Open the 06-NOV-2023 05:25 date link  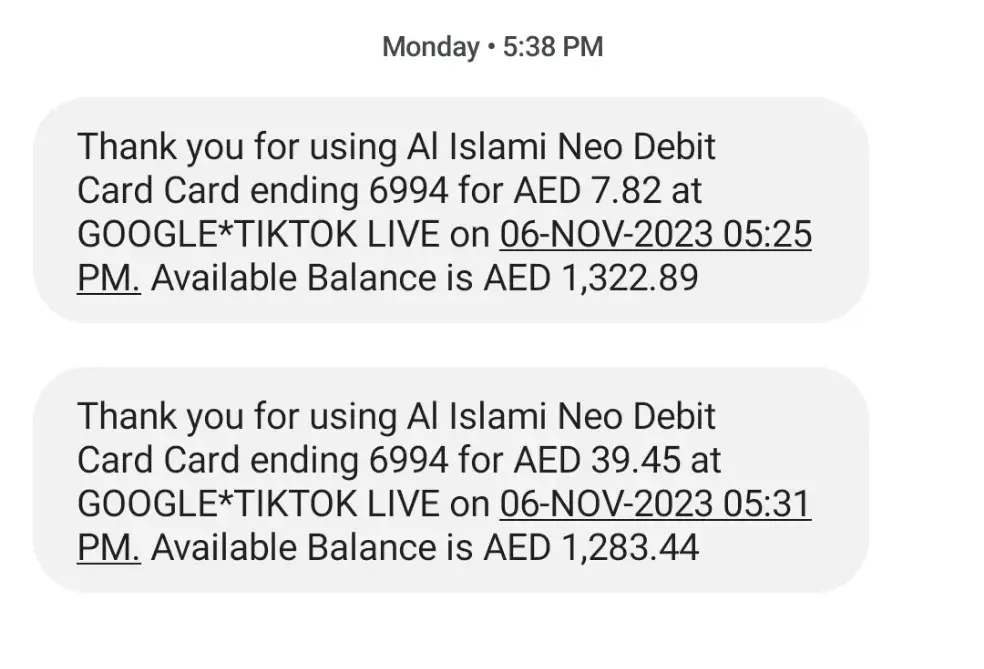click(655, 235)
